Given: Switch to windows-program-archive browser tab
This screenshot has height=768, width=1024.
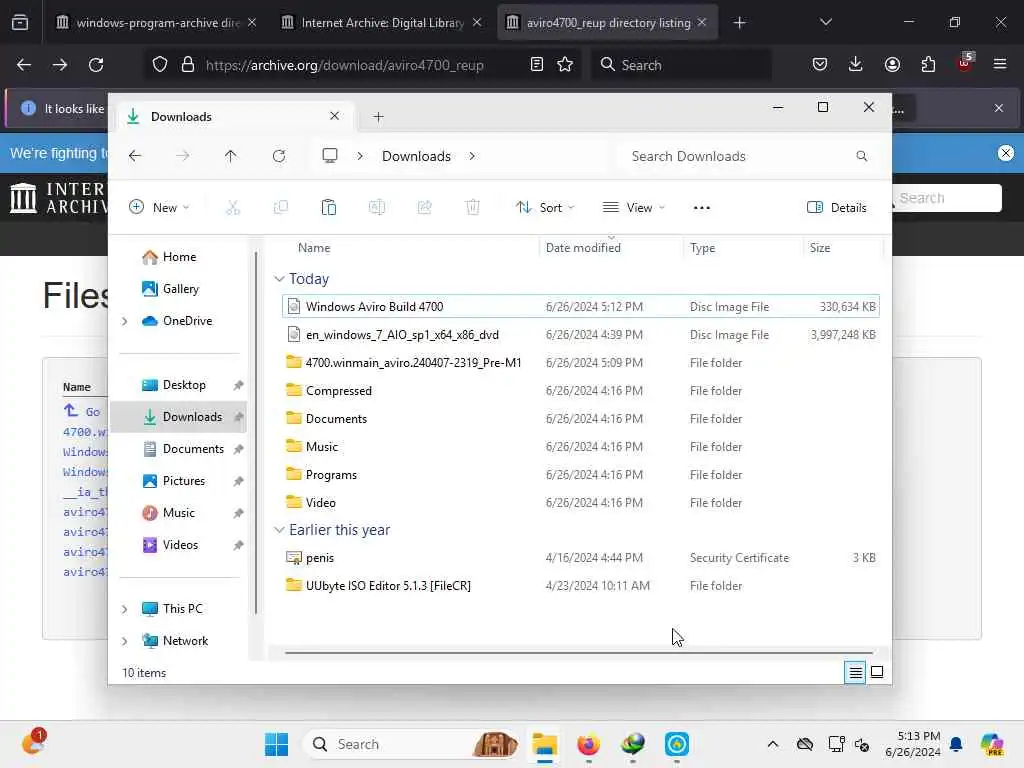Looking at the screenshot, I should 156,22.
